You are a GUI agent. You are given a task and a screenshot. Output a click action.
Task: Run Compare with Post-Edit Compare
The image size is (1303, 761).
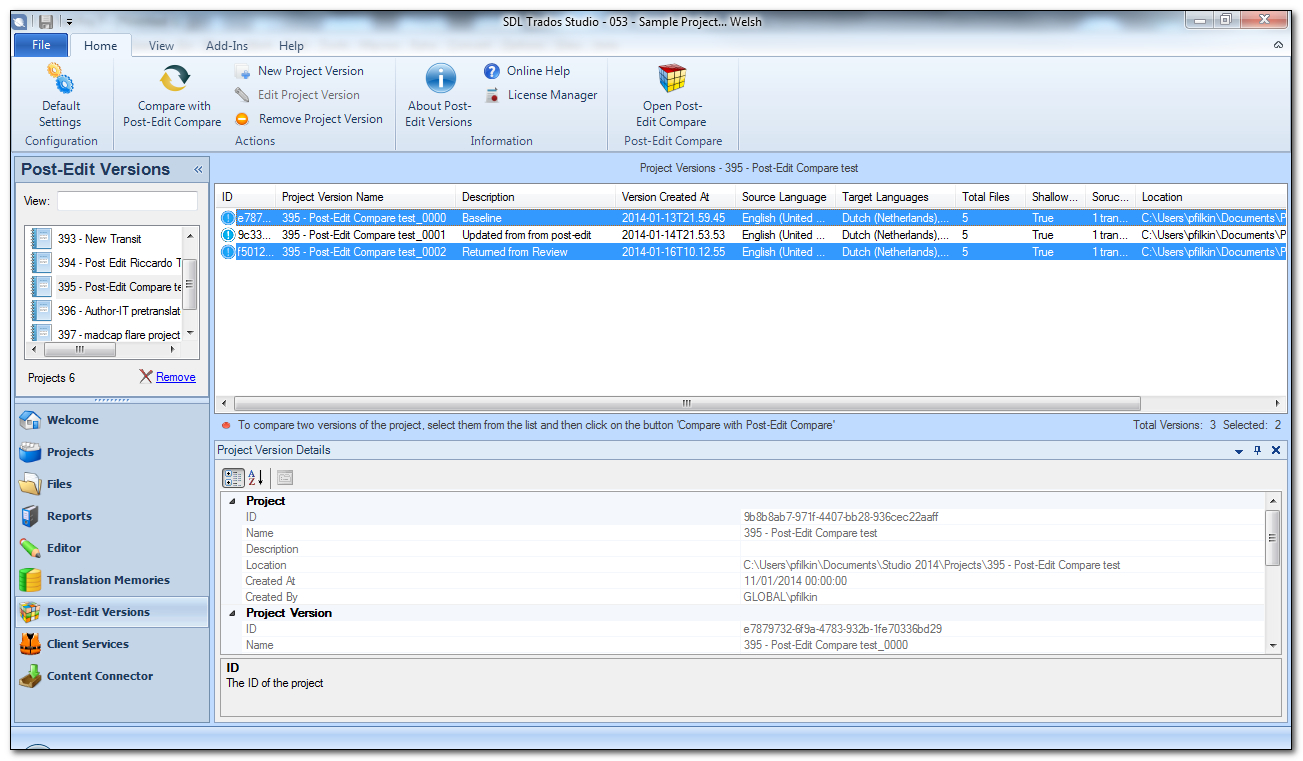pos(173,96)
